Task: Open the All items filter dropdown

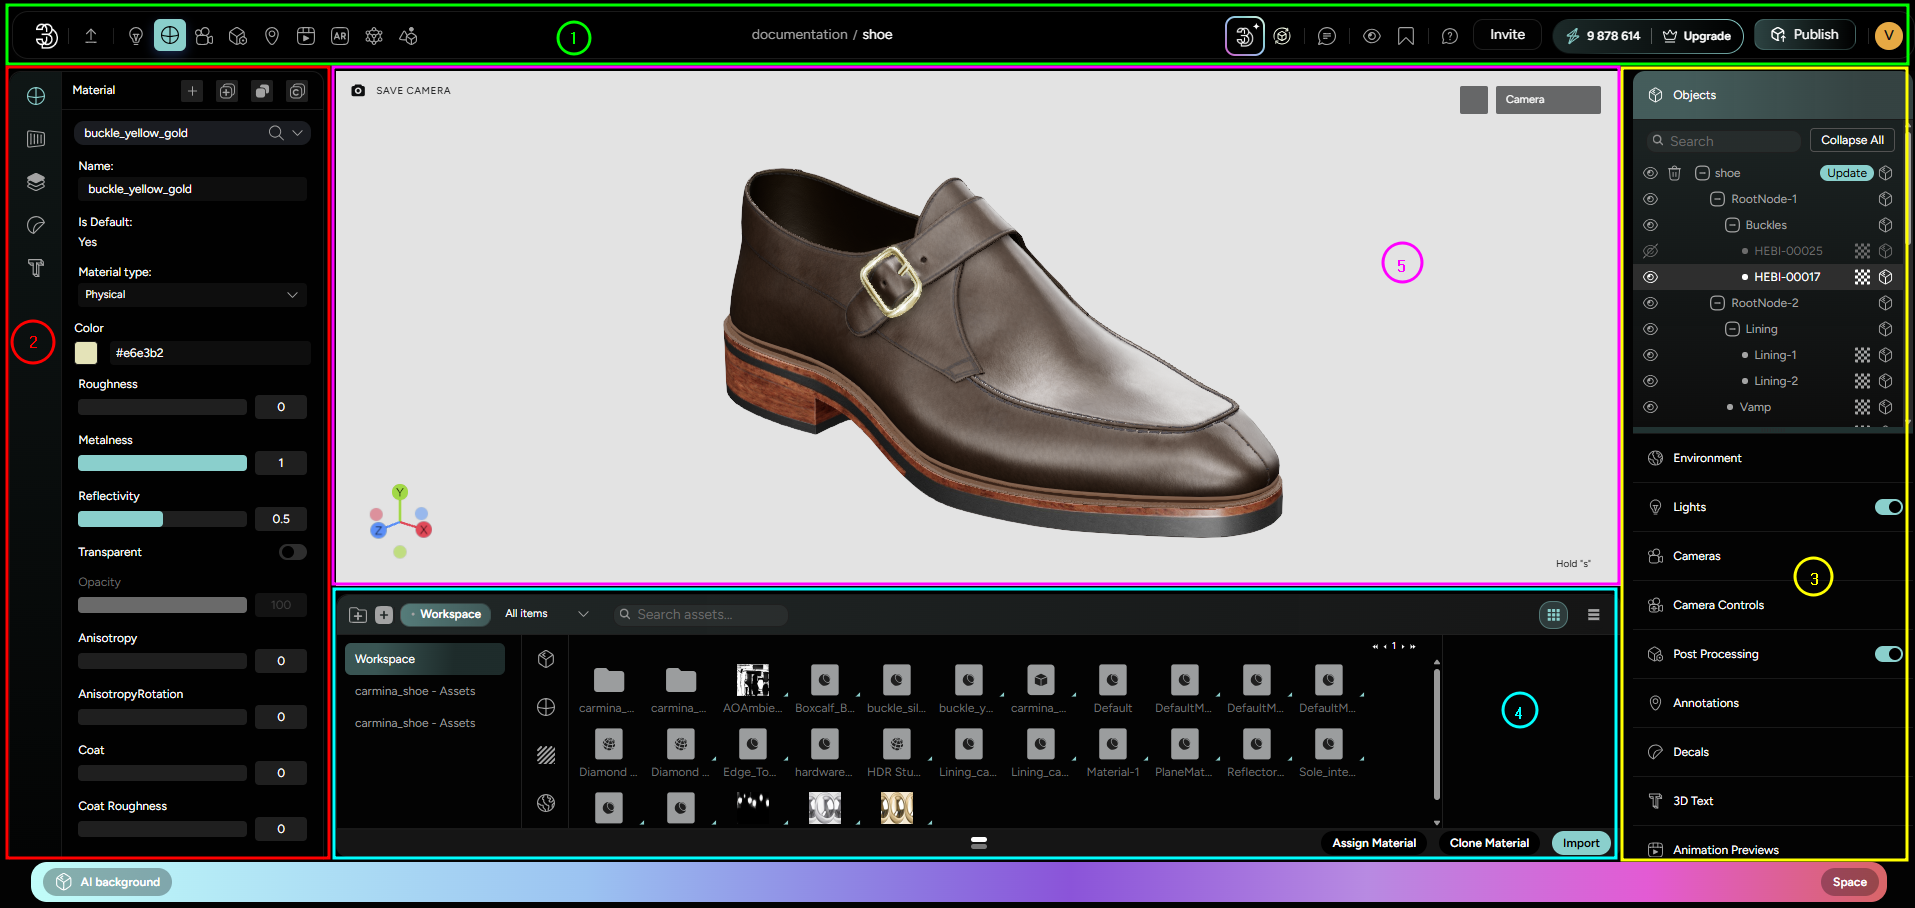Action: click(546, 614)
